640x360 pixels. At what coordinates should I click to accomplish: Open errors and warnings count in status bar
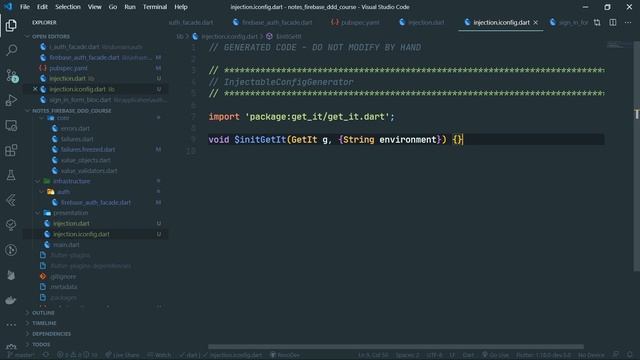click(x=77, y=355)
